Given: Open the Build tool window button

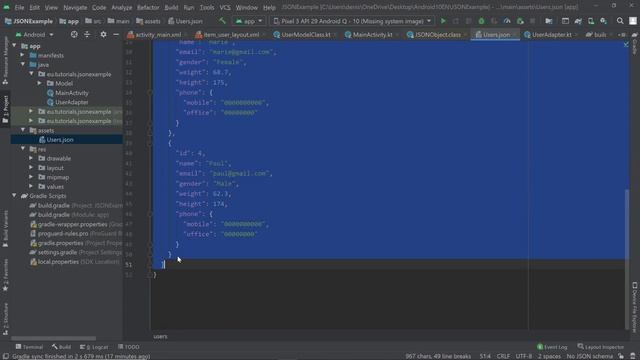Looking at the screenshot, I should [x=62, y=347].
